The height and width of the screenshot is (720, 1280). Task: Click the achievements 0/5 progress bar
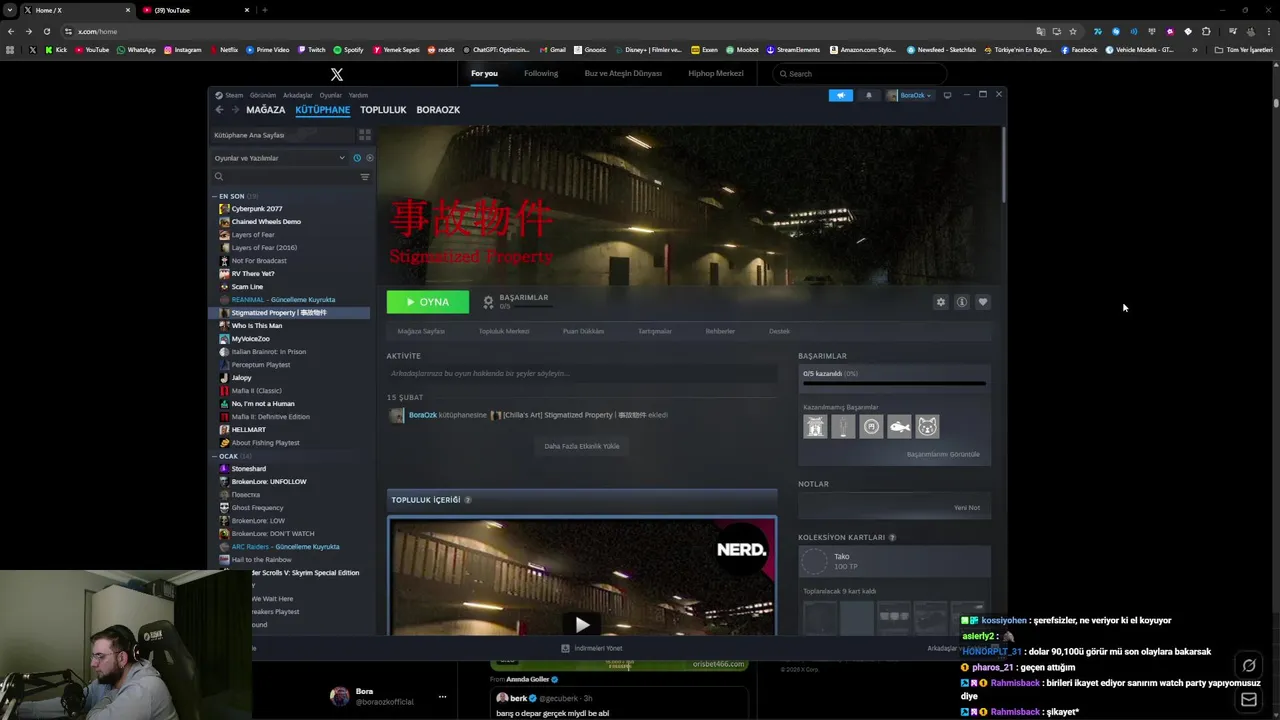tap(894, 383)
